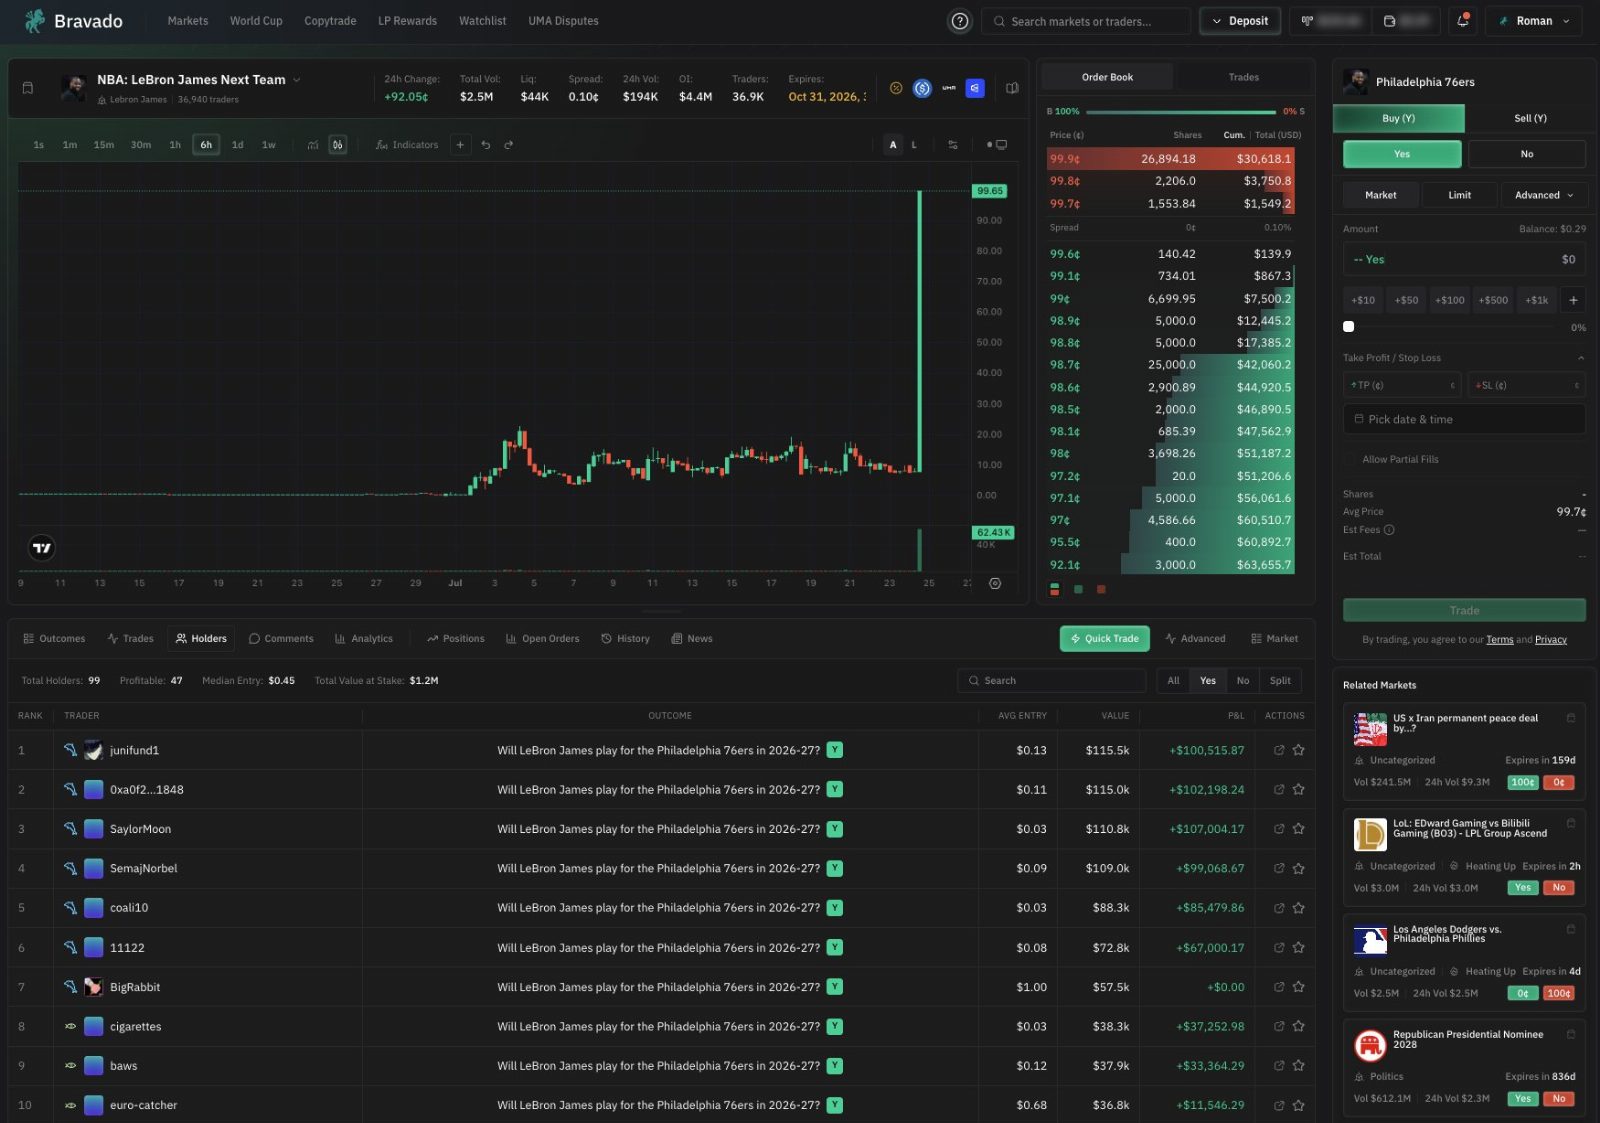
Task: Switch to the Trades tab in order book panel
Action: [x=1243, y=77]
